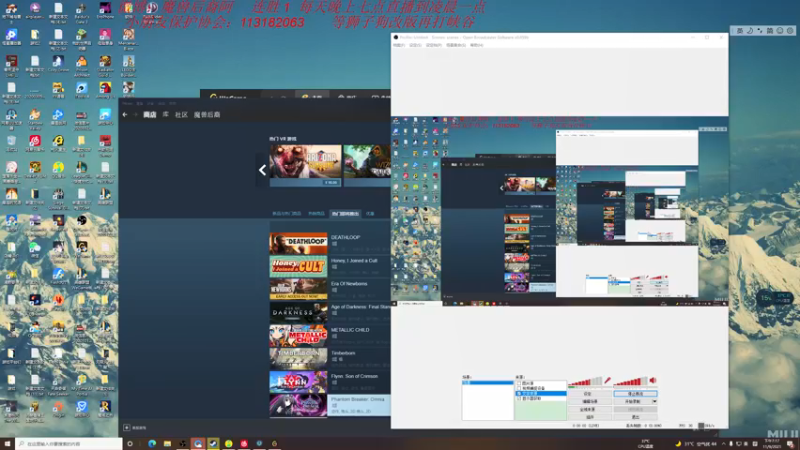Viewport: 800px width, 450px height.
Task: Open File Explorer from the taskbar
Action: 167,444
